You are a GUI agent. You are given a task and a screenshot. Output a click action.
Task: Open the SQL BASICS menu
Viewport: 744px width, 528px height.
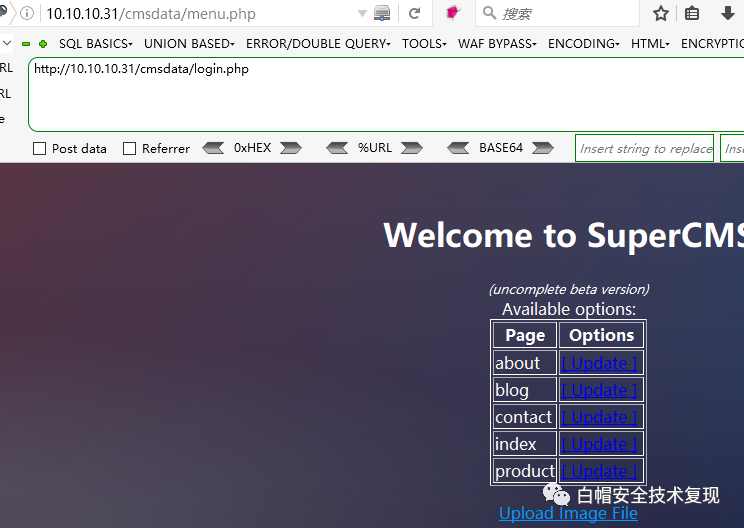coord(96,44)
